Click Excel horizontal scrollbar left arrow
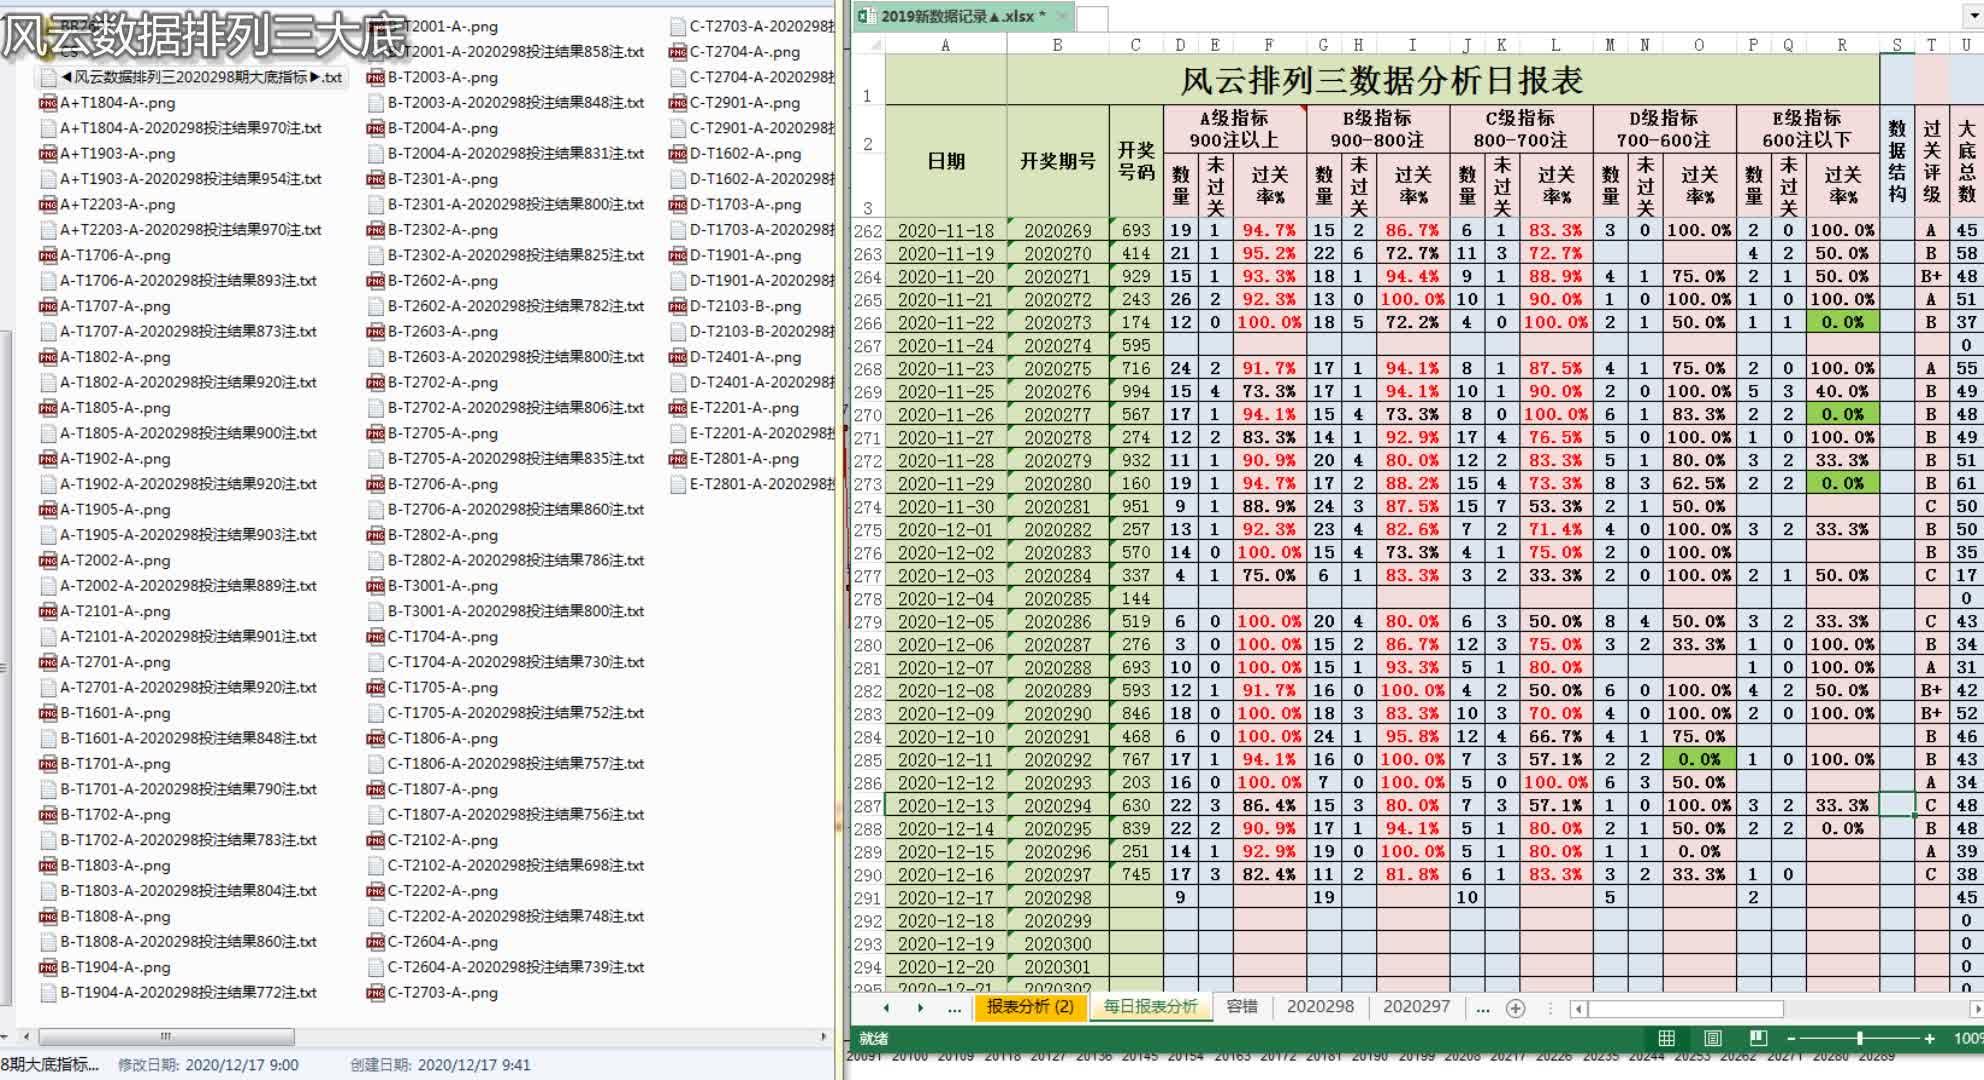This screenshot has height=1080, width=1984. tap(1578, 1008)
